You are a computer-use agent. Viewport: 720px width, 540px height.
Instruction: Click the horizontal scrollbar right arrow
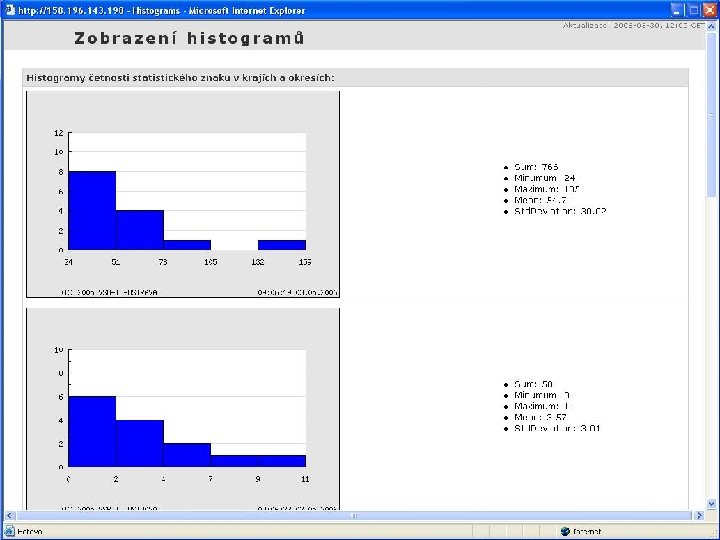[699, 515]
